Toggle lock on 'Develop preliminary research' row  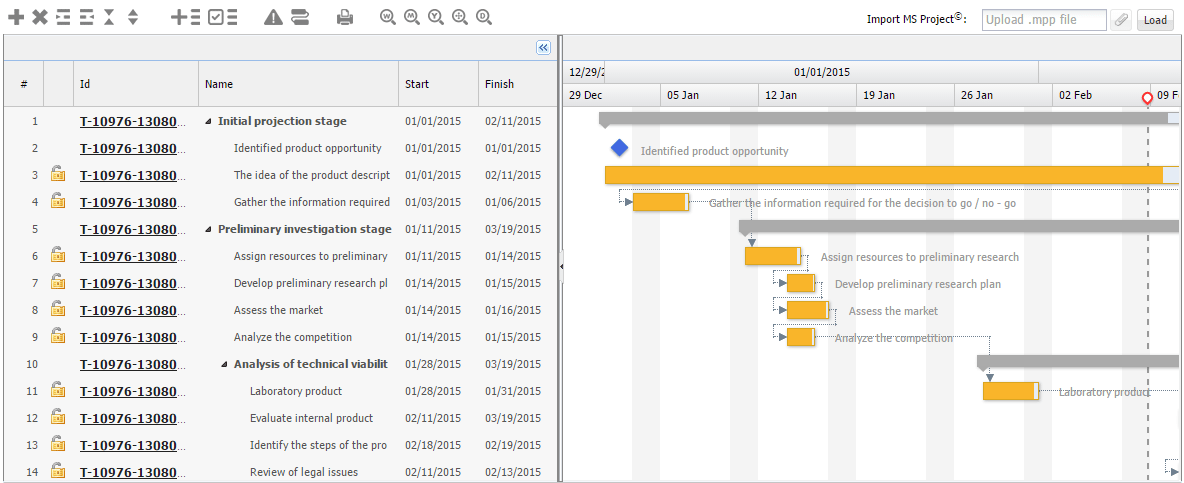pyautogui.click(x=57, y=282)
